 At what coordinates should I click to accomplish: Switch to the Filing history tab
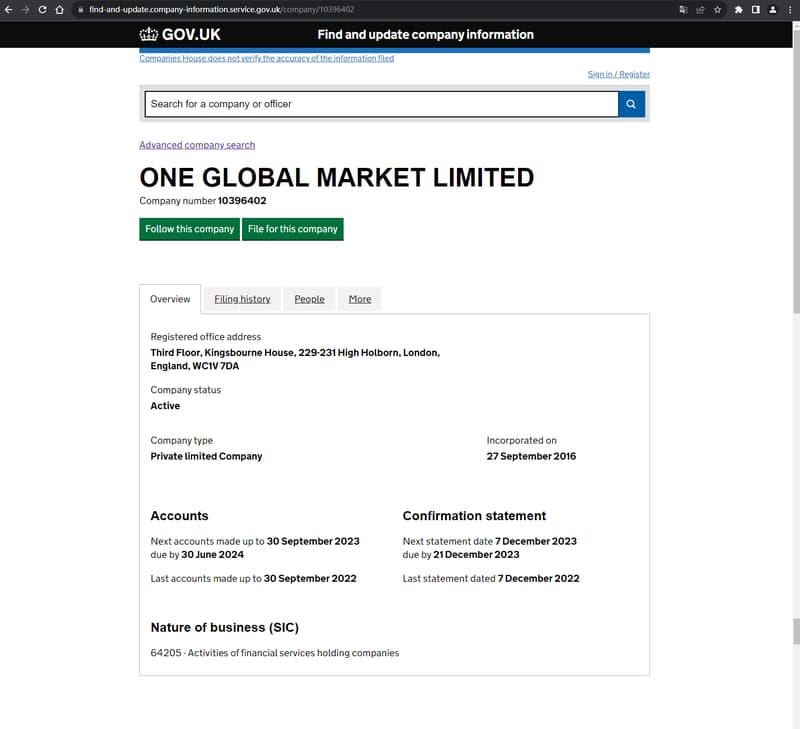[242, 299]
